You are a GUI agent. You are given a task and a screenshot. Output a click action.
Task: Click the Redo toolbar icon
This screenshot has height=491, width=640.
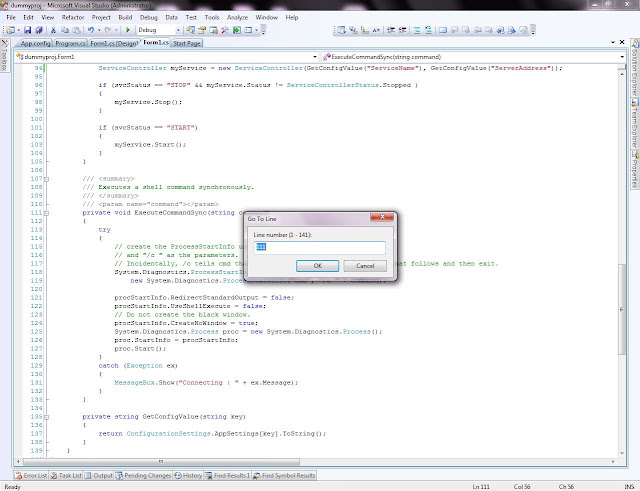(x=108, y=30)
